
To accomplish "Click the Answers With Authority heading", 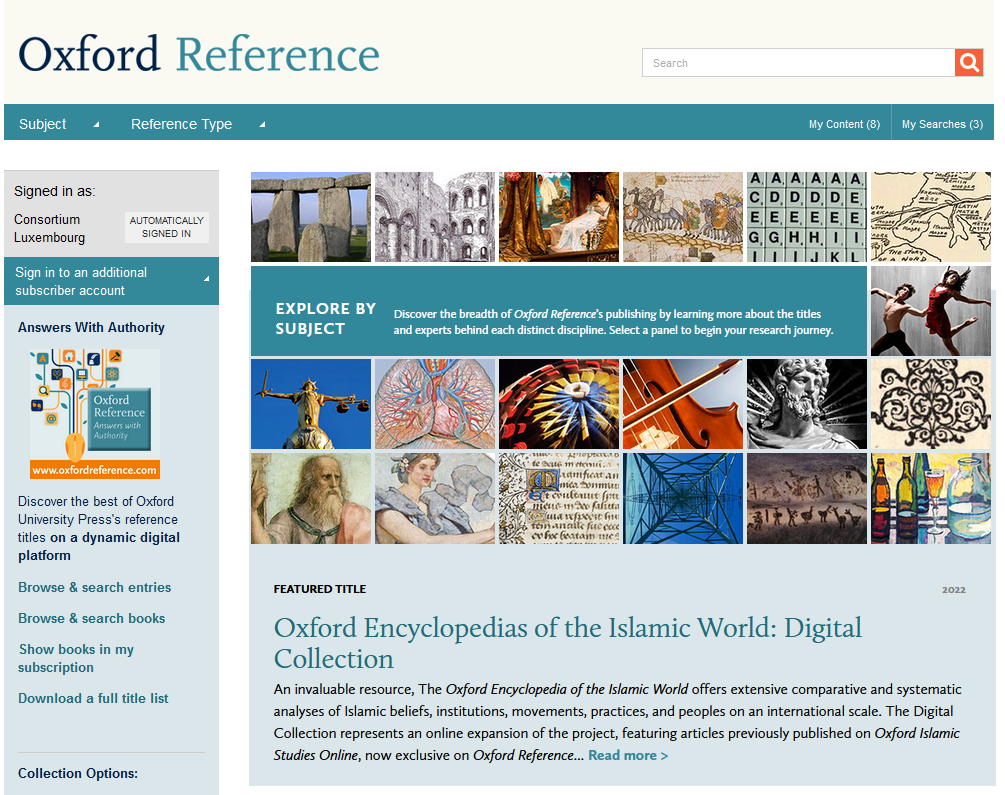I will pyautogui.click(x=92, y=328).
